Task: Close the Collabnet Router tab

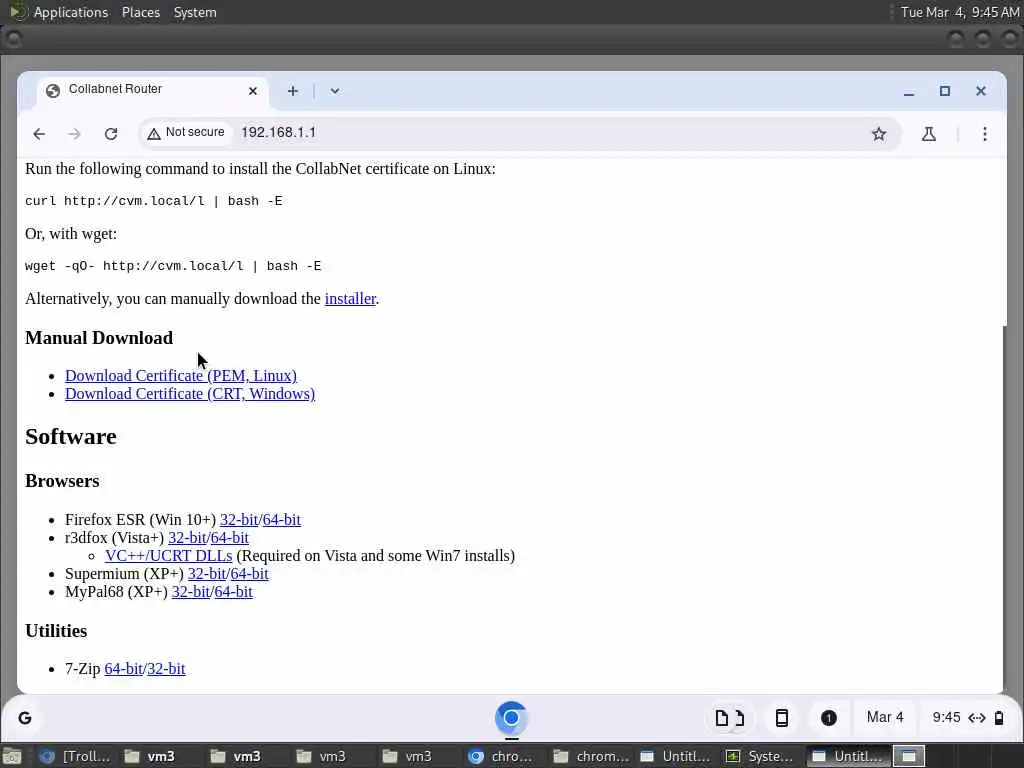Action: pos(253,91)
